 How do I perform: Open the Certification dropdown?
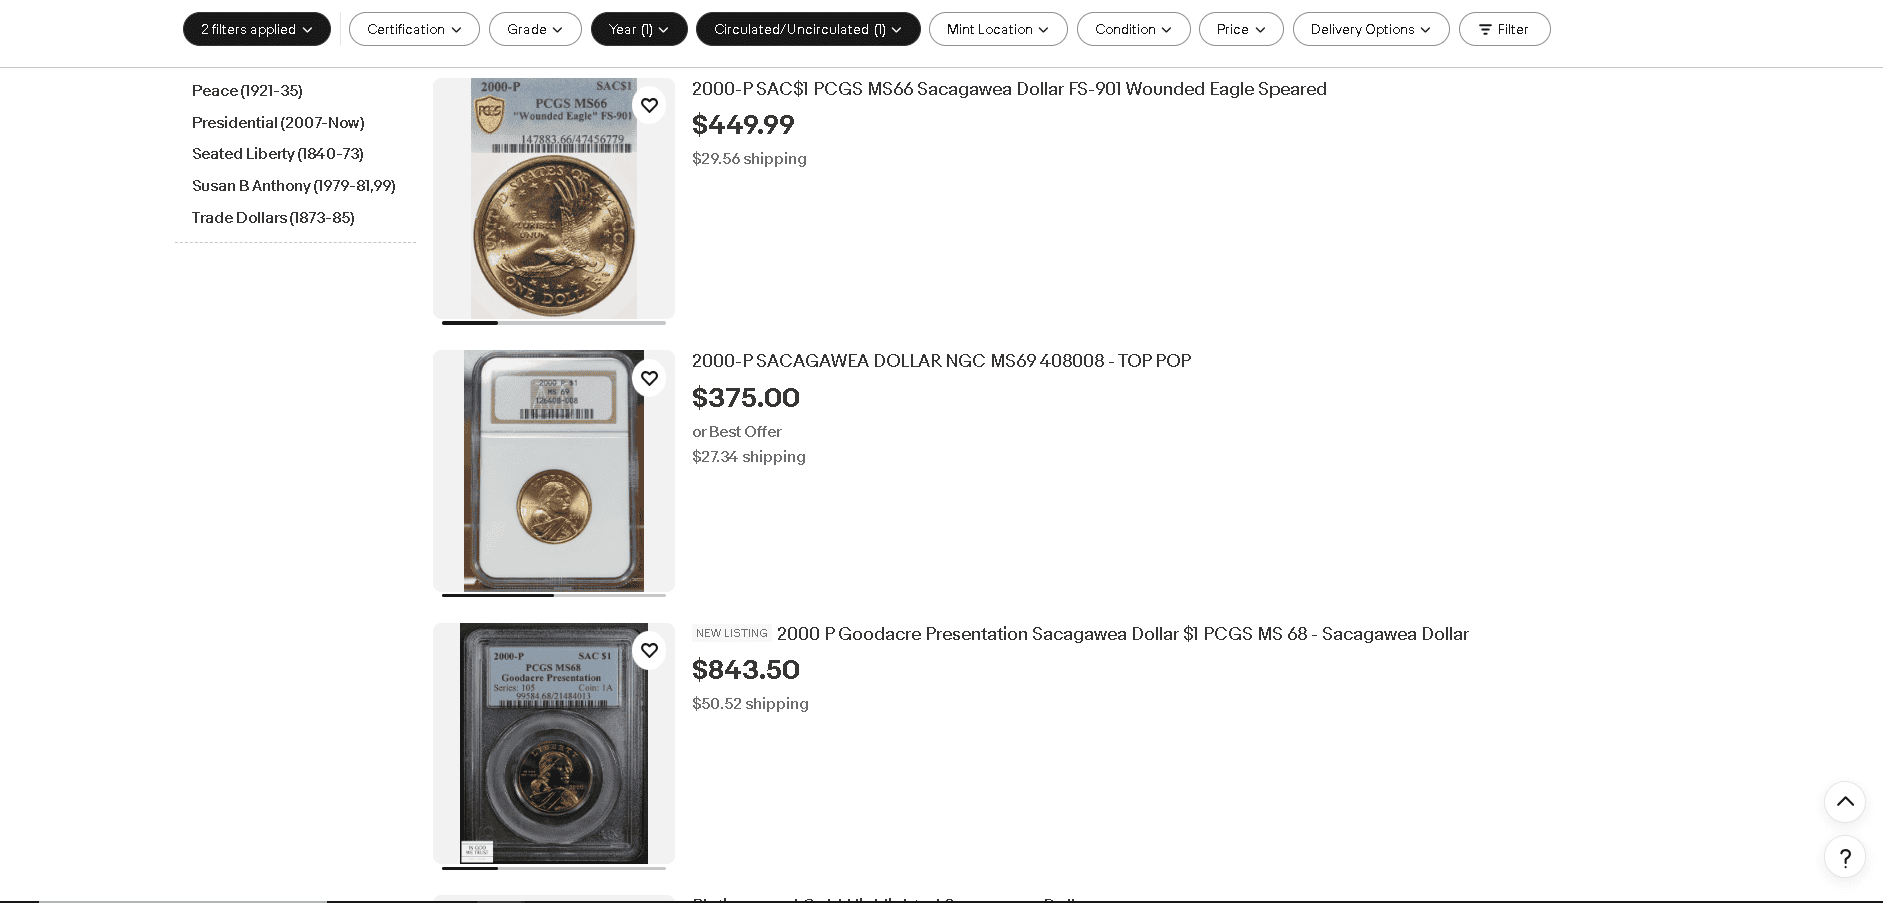414,29
